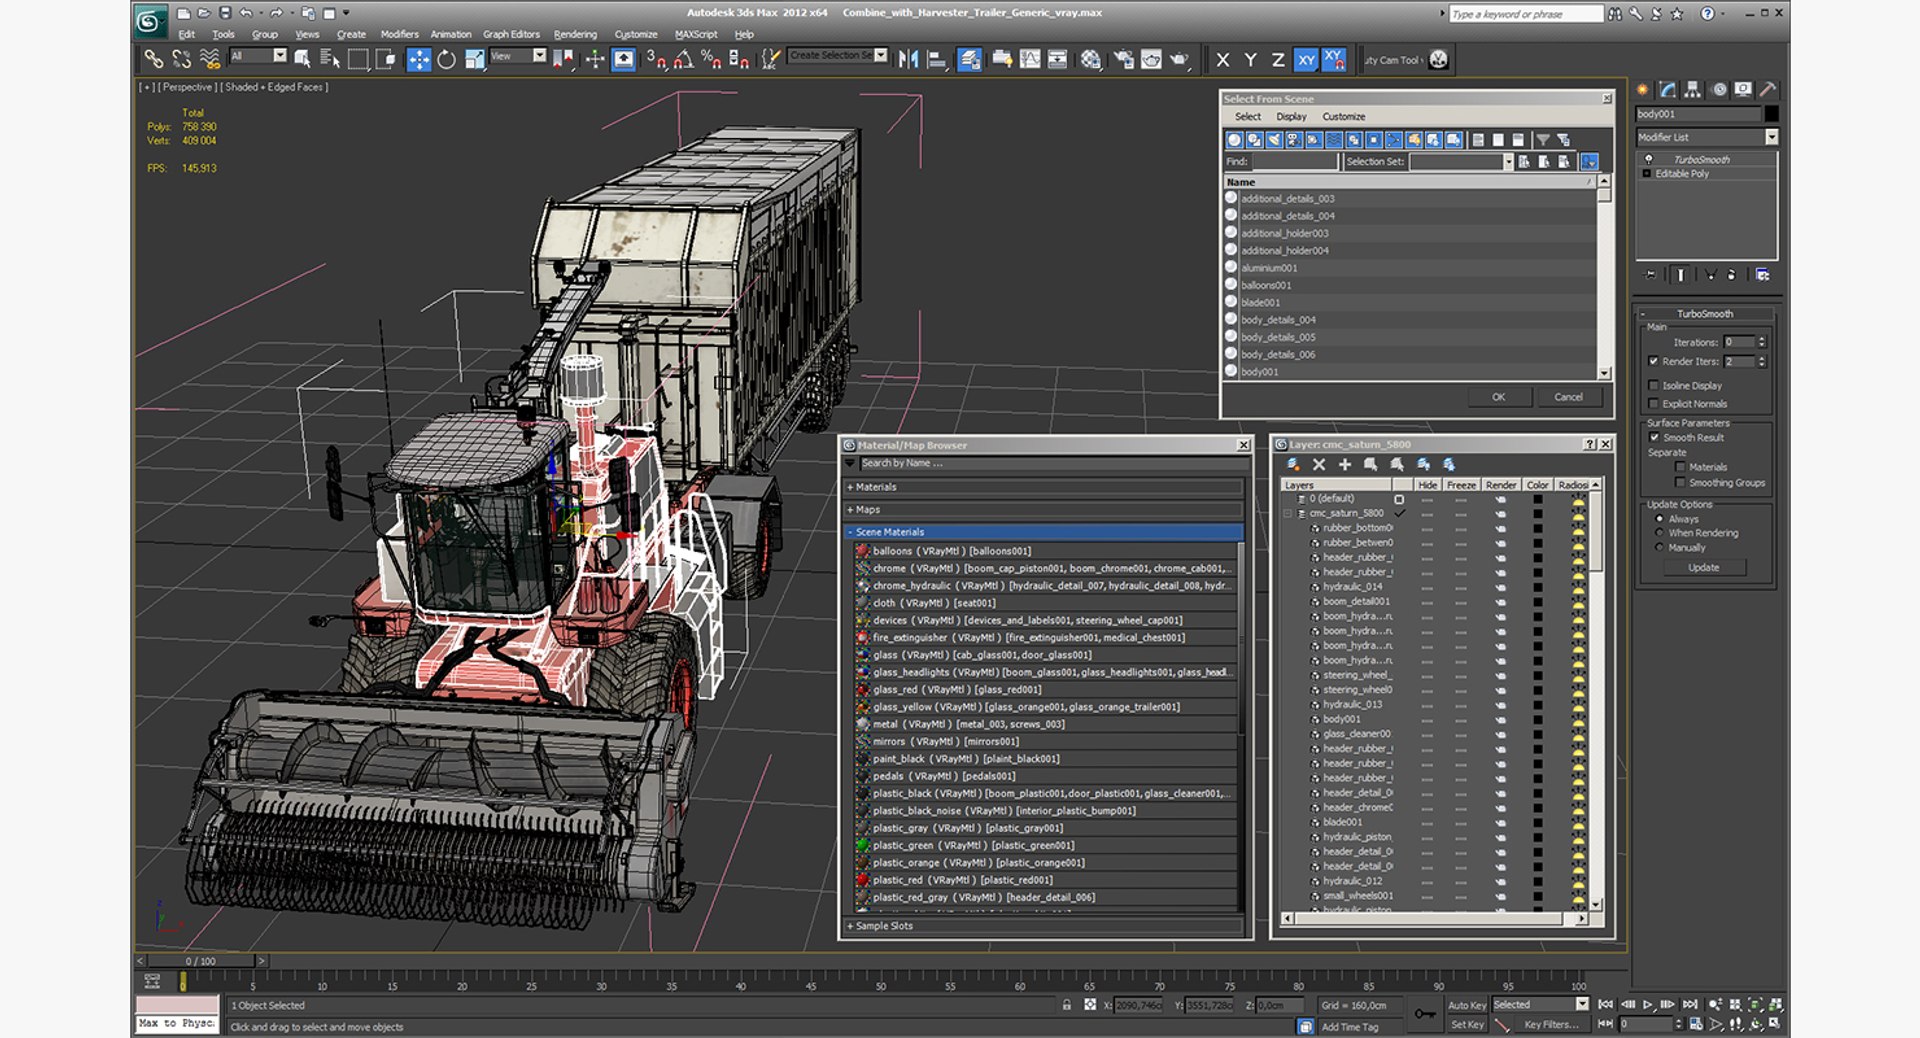Open the object color swatch beside body001

[x=1771, y=114]
